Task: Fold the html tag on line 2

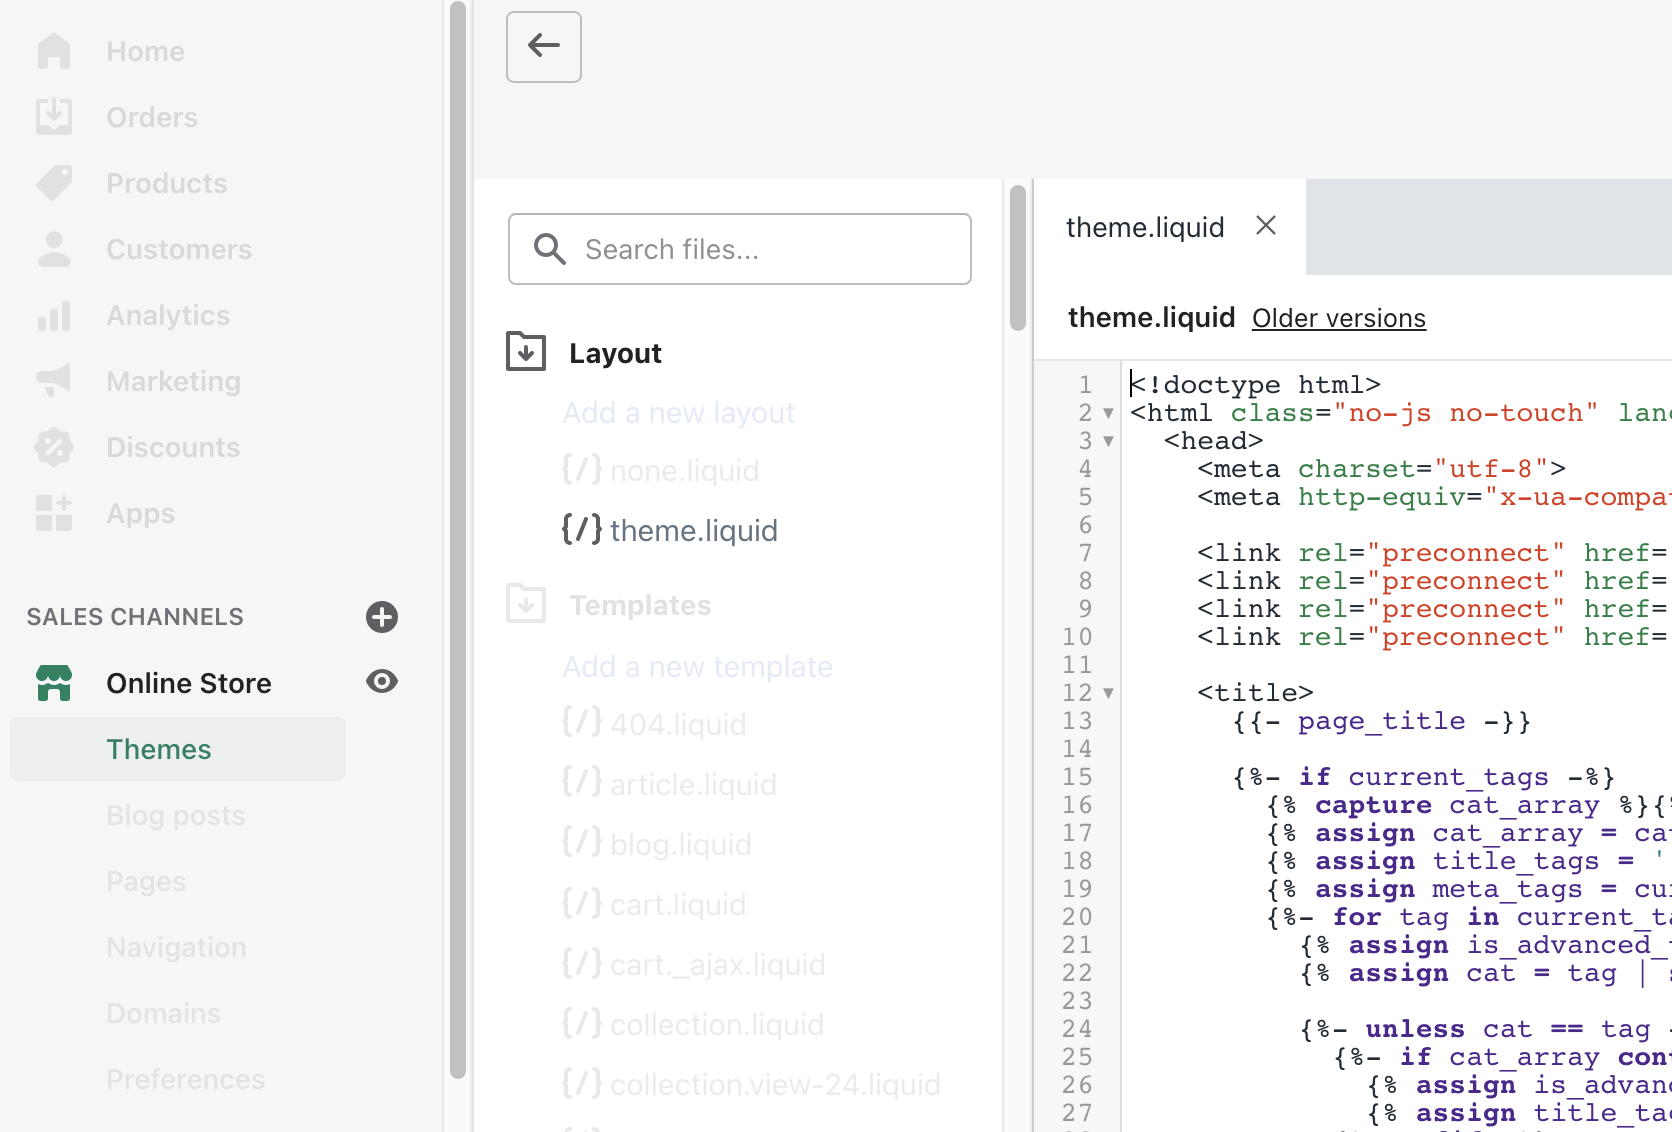Action: 1108,413
